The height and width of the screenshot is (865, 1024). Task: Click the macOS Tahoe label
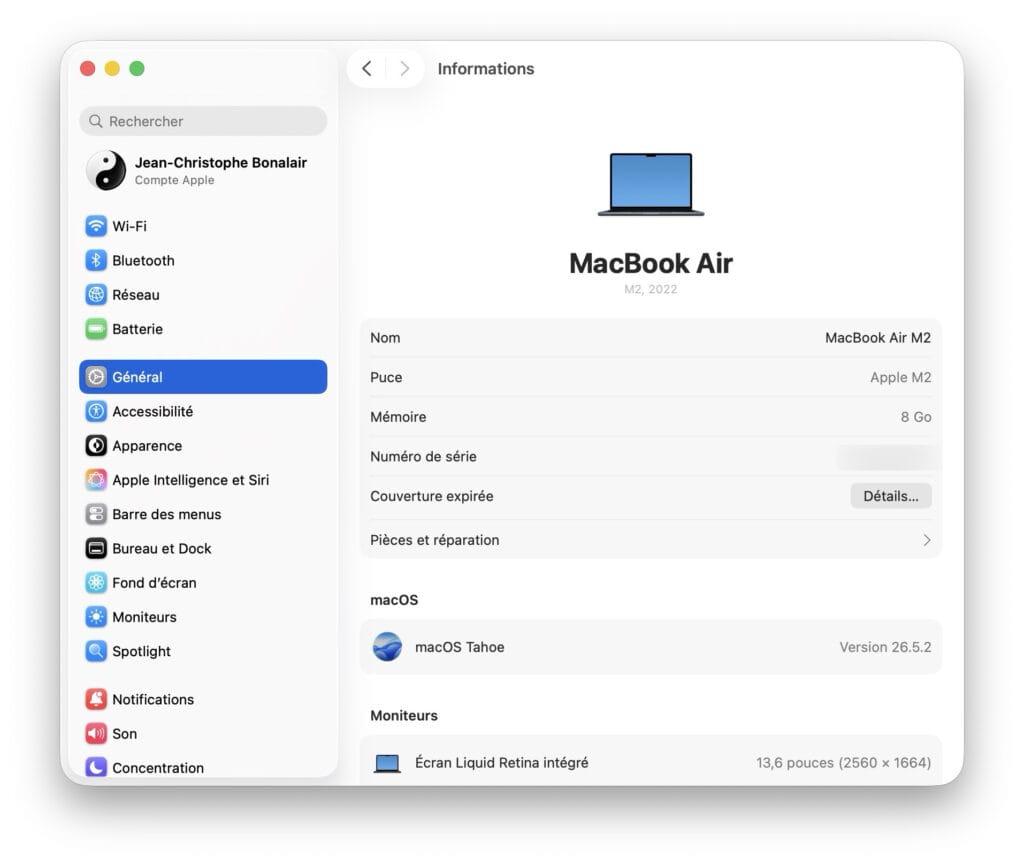click(x=460, y=647)
